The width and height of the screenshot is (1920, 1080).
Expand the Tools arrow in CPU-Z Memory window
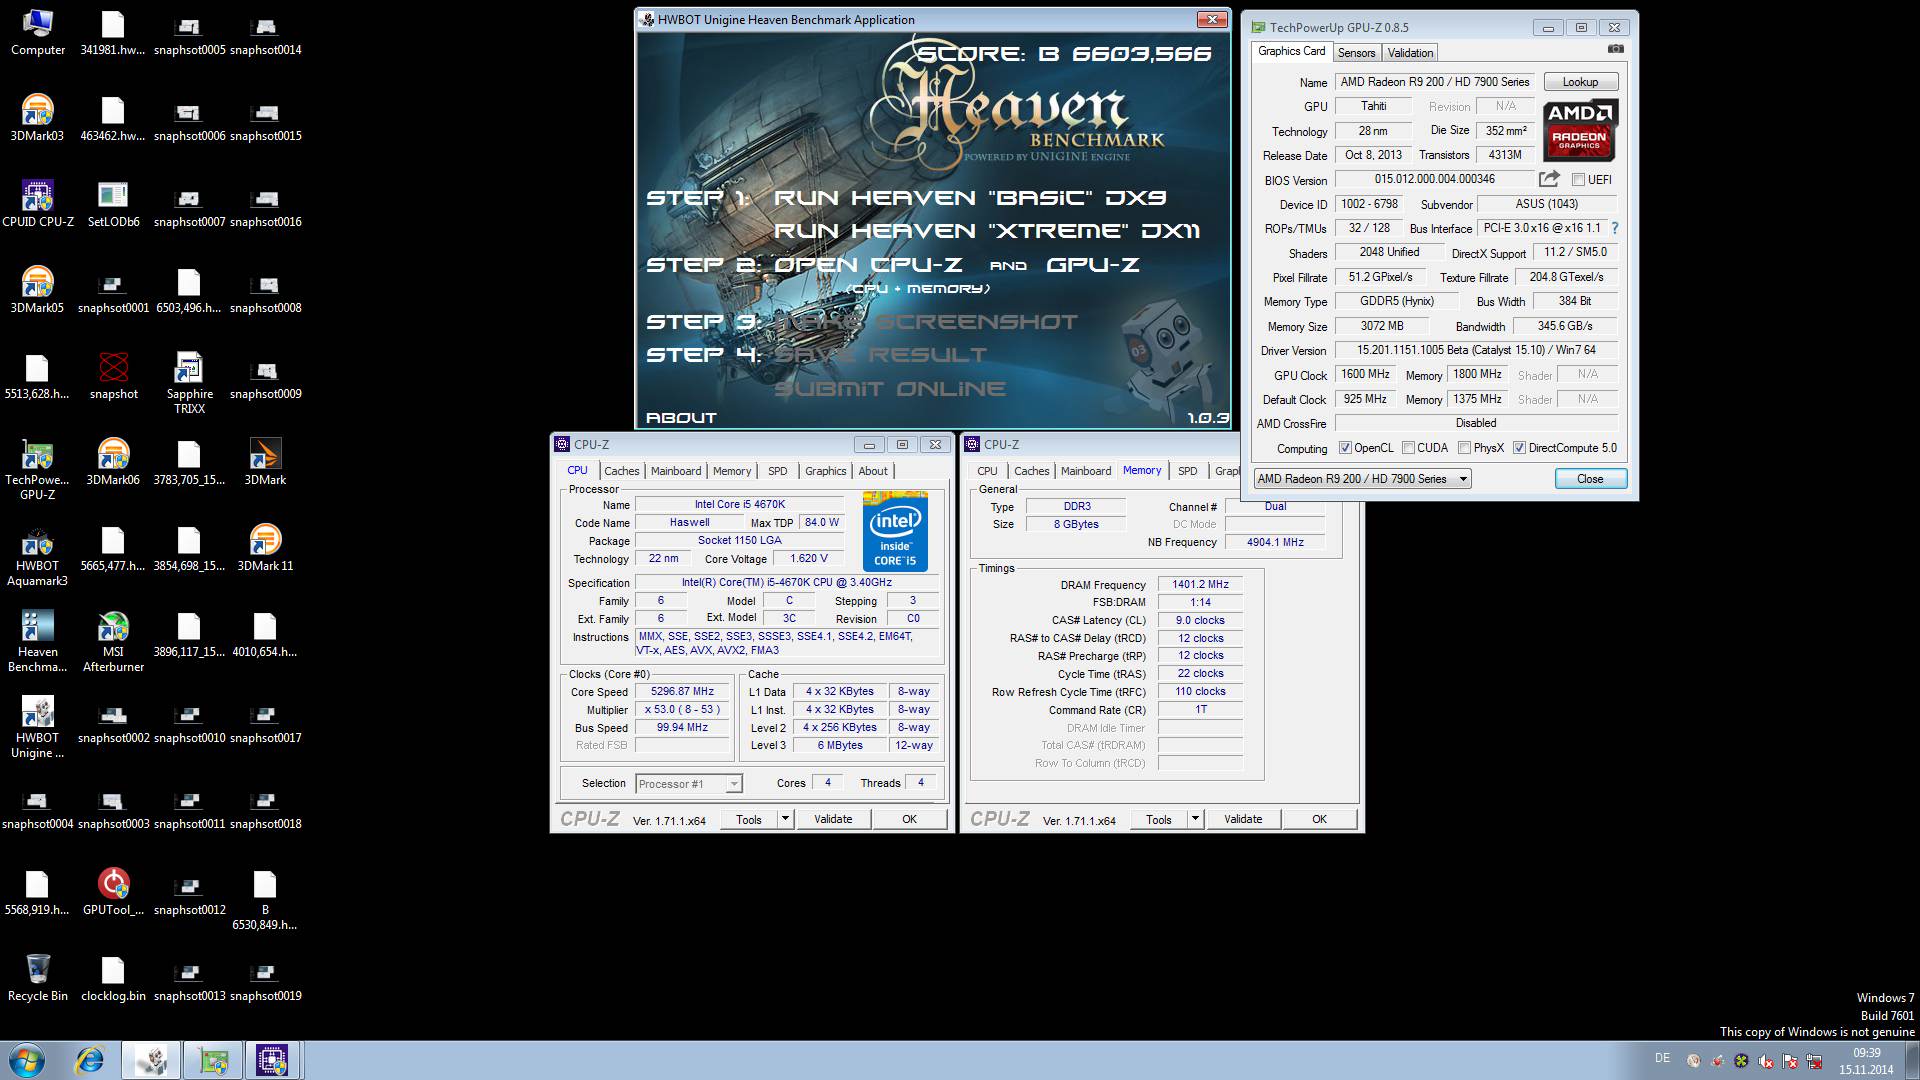click(x=1195, y=819)
